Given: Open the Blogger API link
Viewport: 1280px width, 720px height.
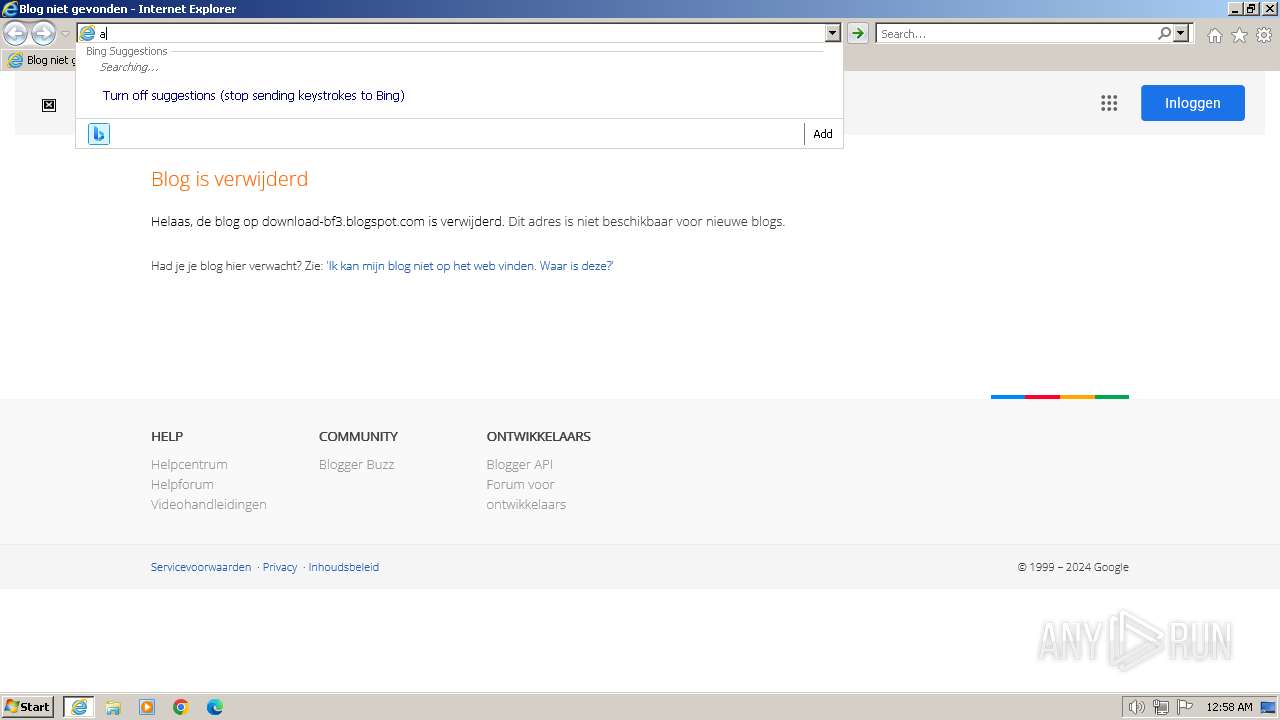Looking at the screenshot, I should [x=519, y=464].
